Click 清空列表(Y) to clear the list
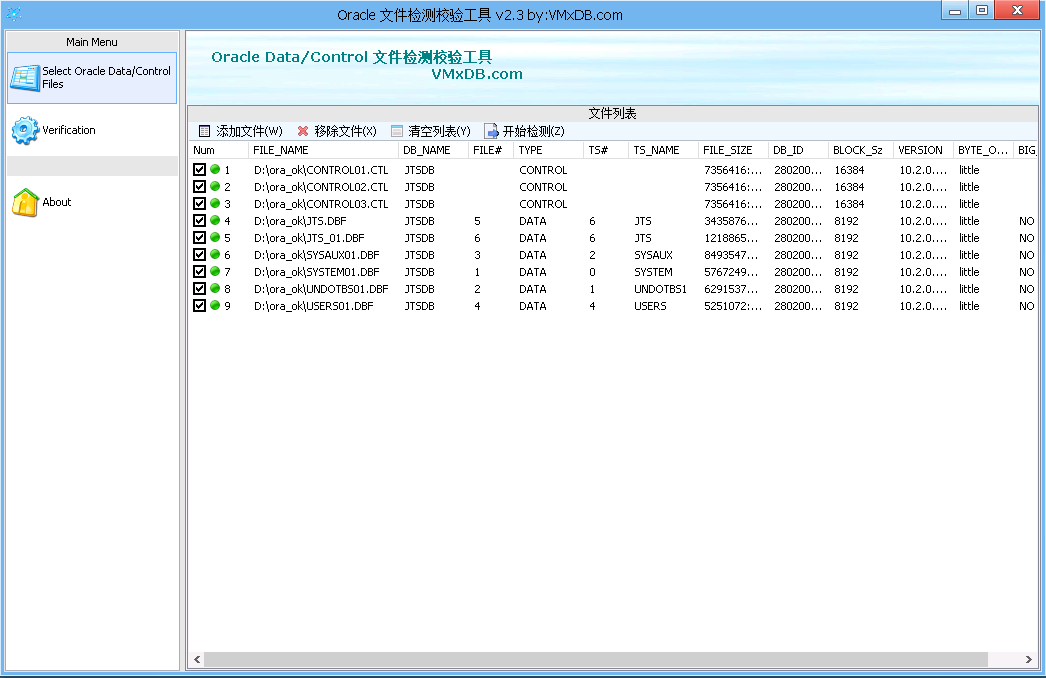The width and height of the screenshot is (1046, 678). point(431,131)
